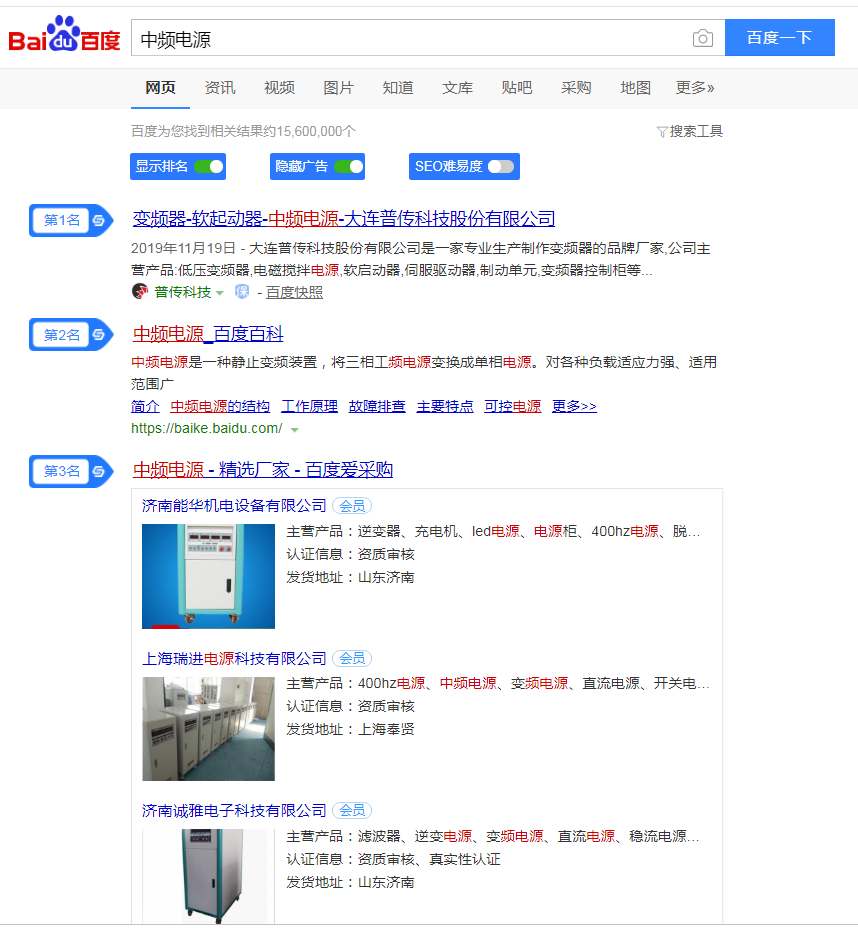The image size is (858, 929).
Task: Open 上海瑞进电源科技有限公司 company link
Action: 234,658
